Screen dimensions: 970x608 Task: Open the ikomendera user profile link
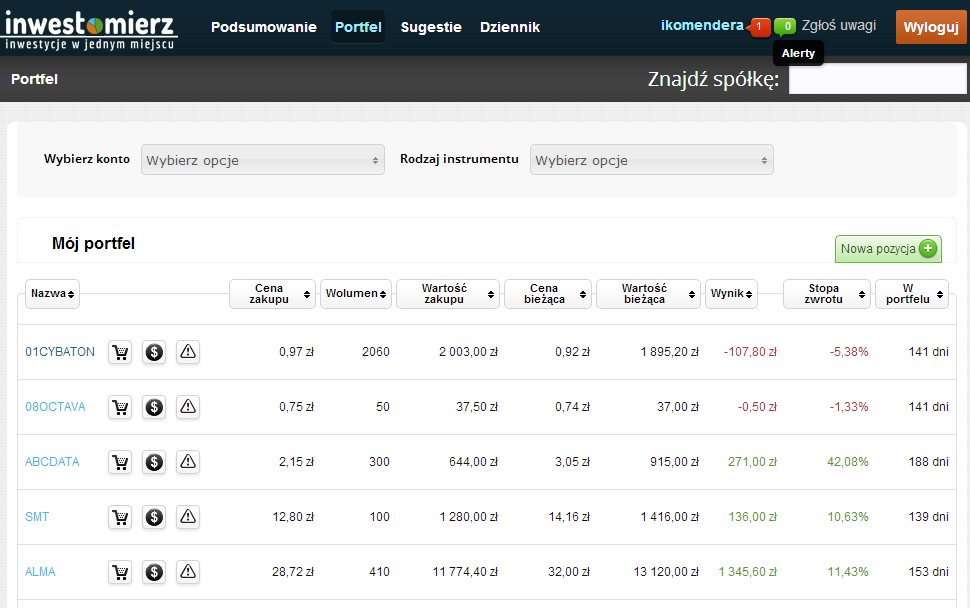pos(702,25)
